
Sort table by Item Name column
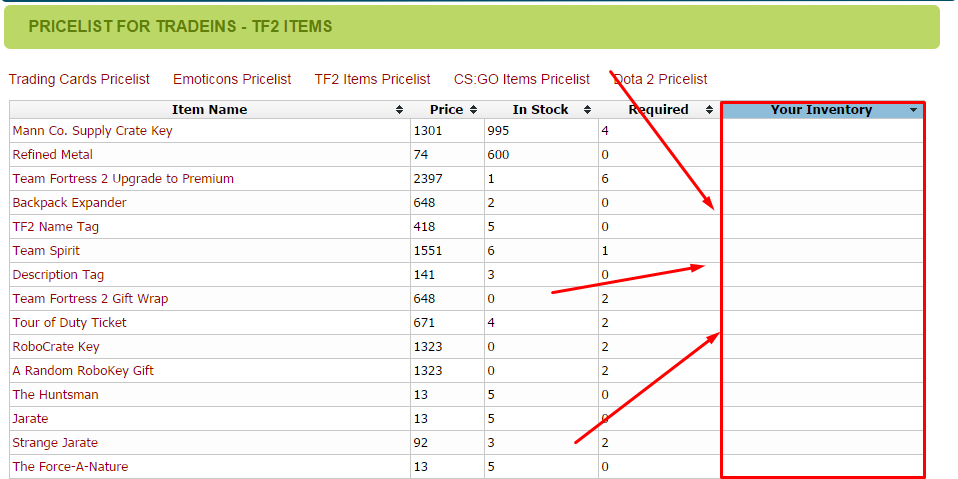click(210, 110)
